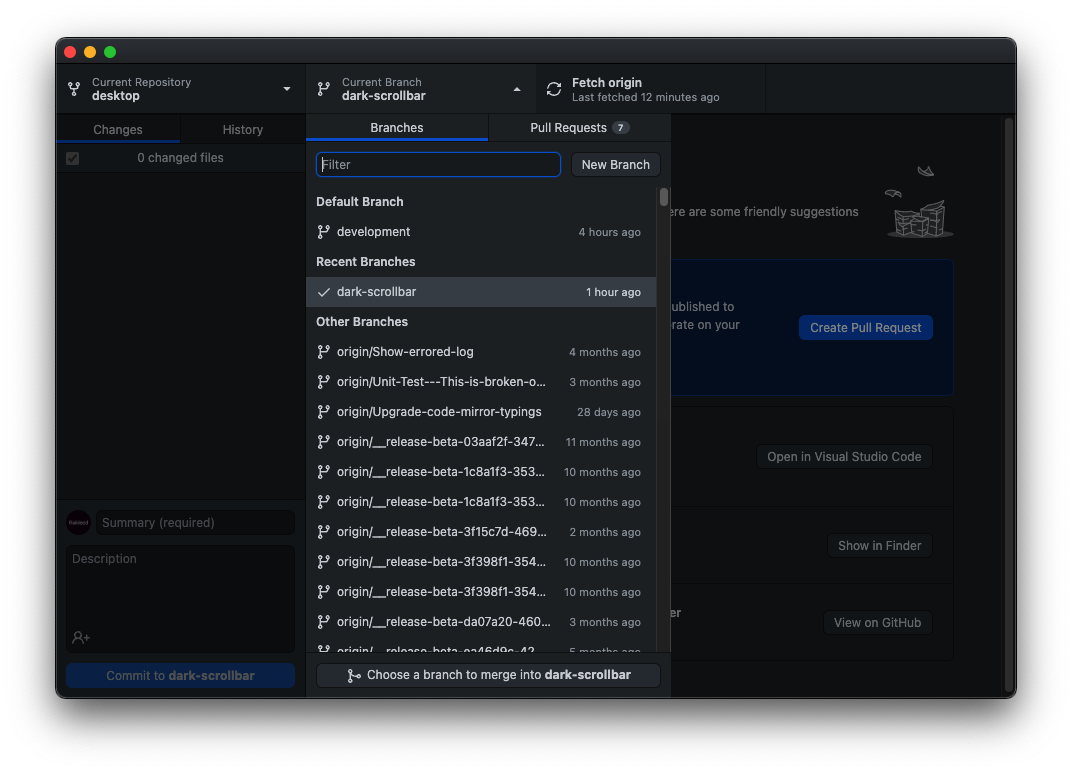Viewport: 1072px width, 772px height.
Task: Collapse the Current Branch dropdown
Action: tap(420, 89)
